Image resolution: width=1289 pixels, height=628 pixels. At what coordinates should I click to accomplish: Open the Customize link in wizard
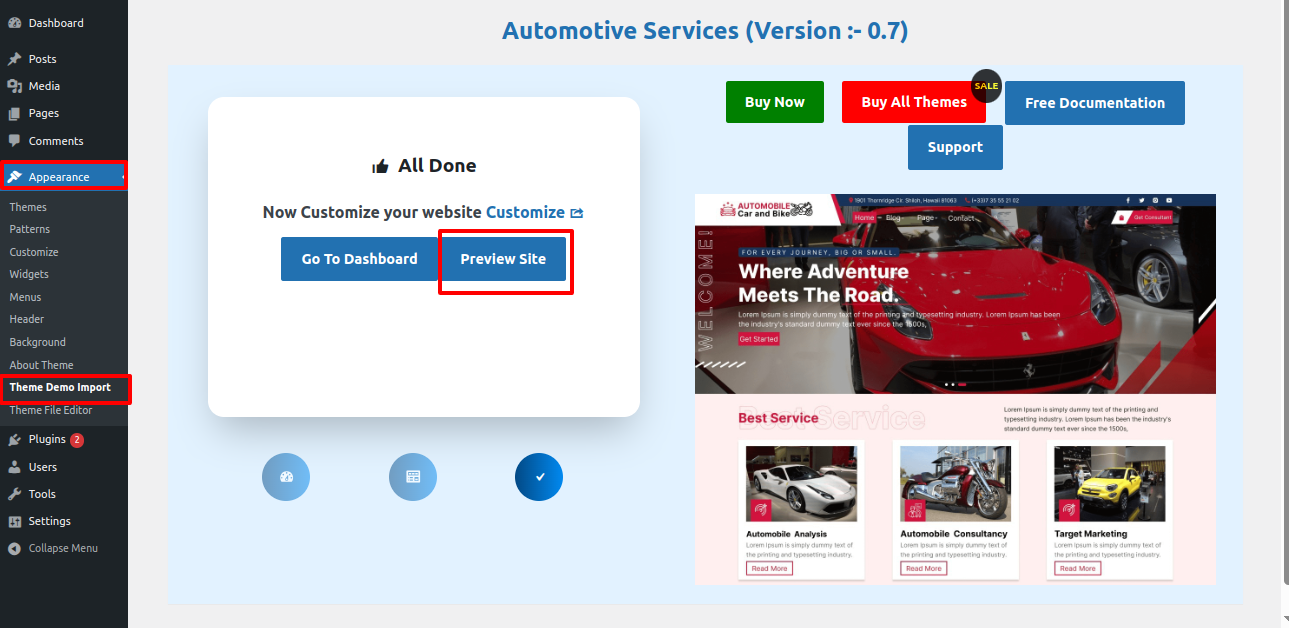(525, 212)
